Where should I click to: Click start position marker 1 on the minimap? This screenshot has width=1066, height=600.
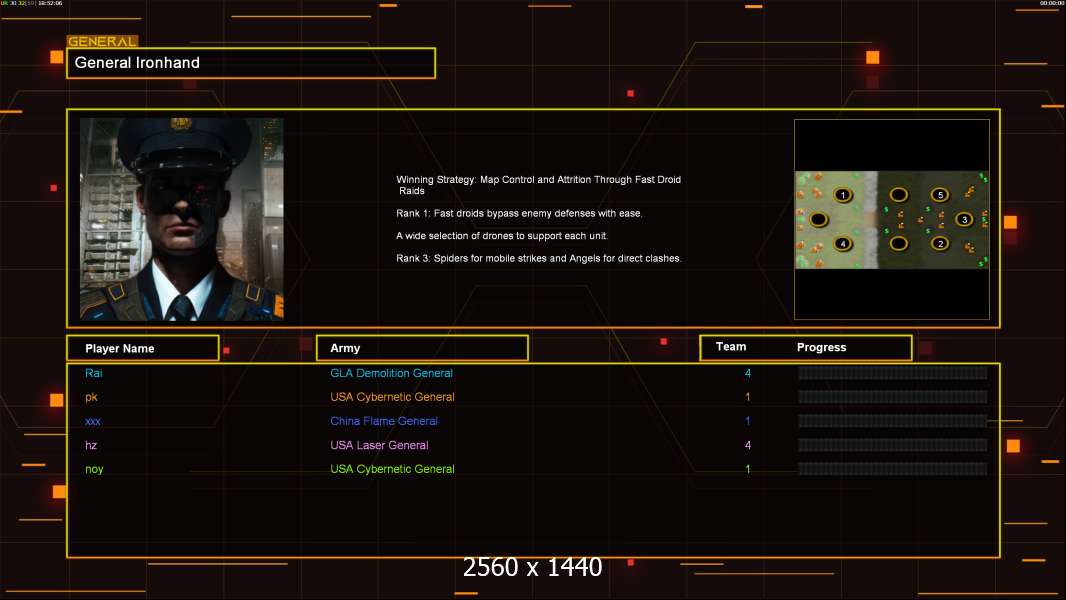[x=843, y=195]
